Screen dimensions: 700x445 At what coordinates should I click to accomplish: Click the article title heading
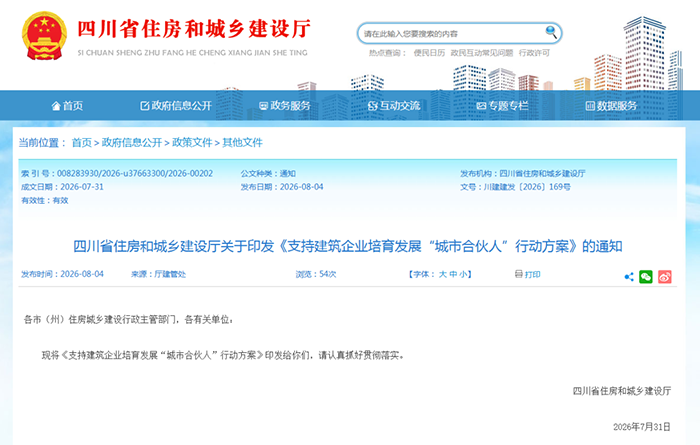348,246
